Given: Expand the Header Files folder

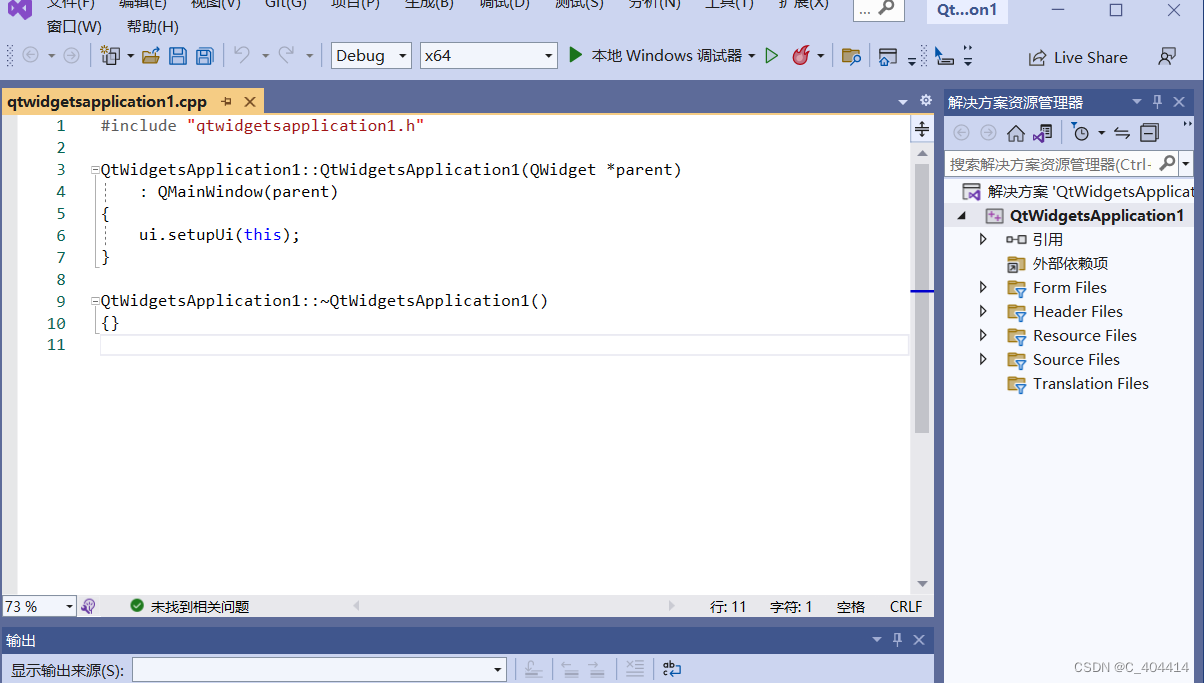Looking at the screenshot, I should coord(983,311).
